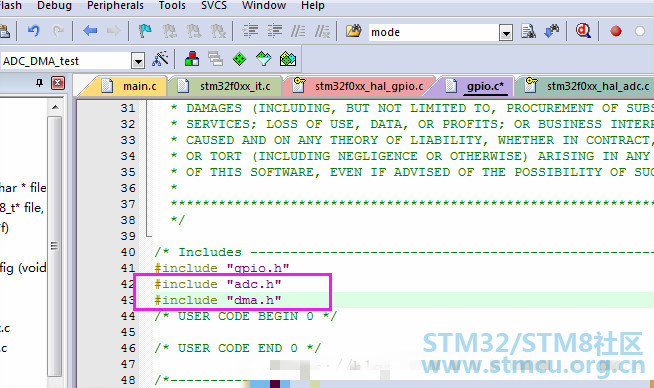
Task: Expand the mode search dropdown arrow
Action: pos(506,33)
